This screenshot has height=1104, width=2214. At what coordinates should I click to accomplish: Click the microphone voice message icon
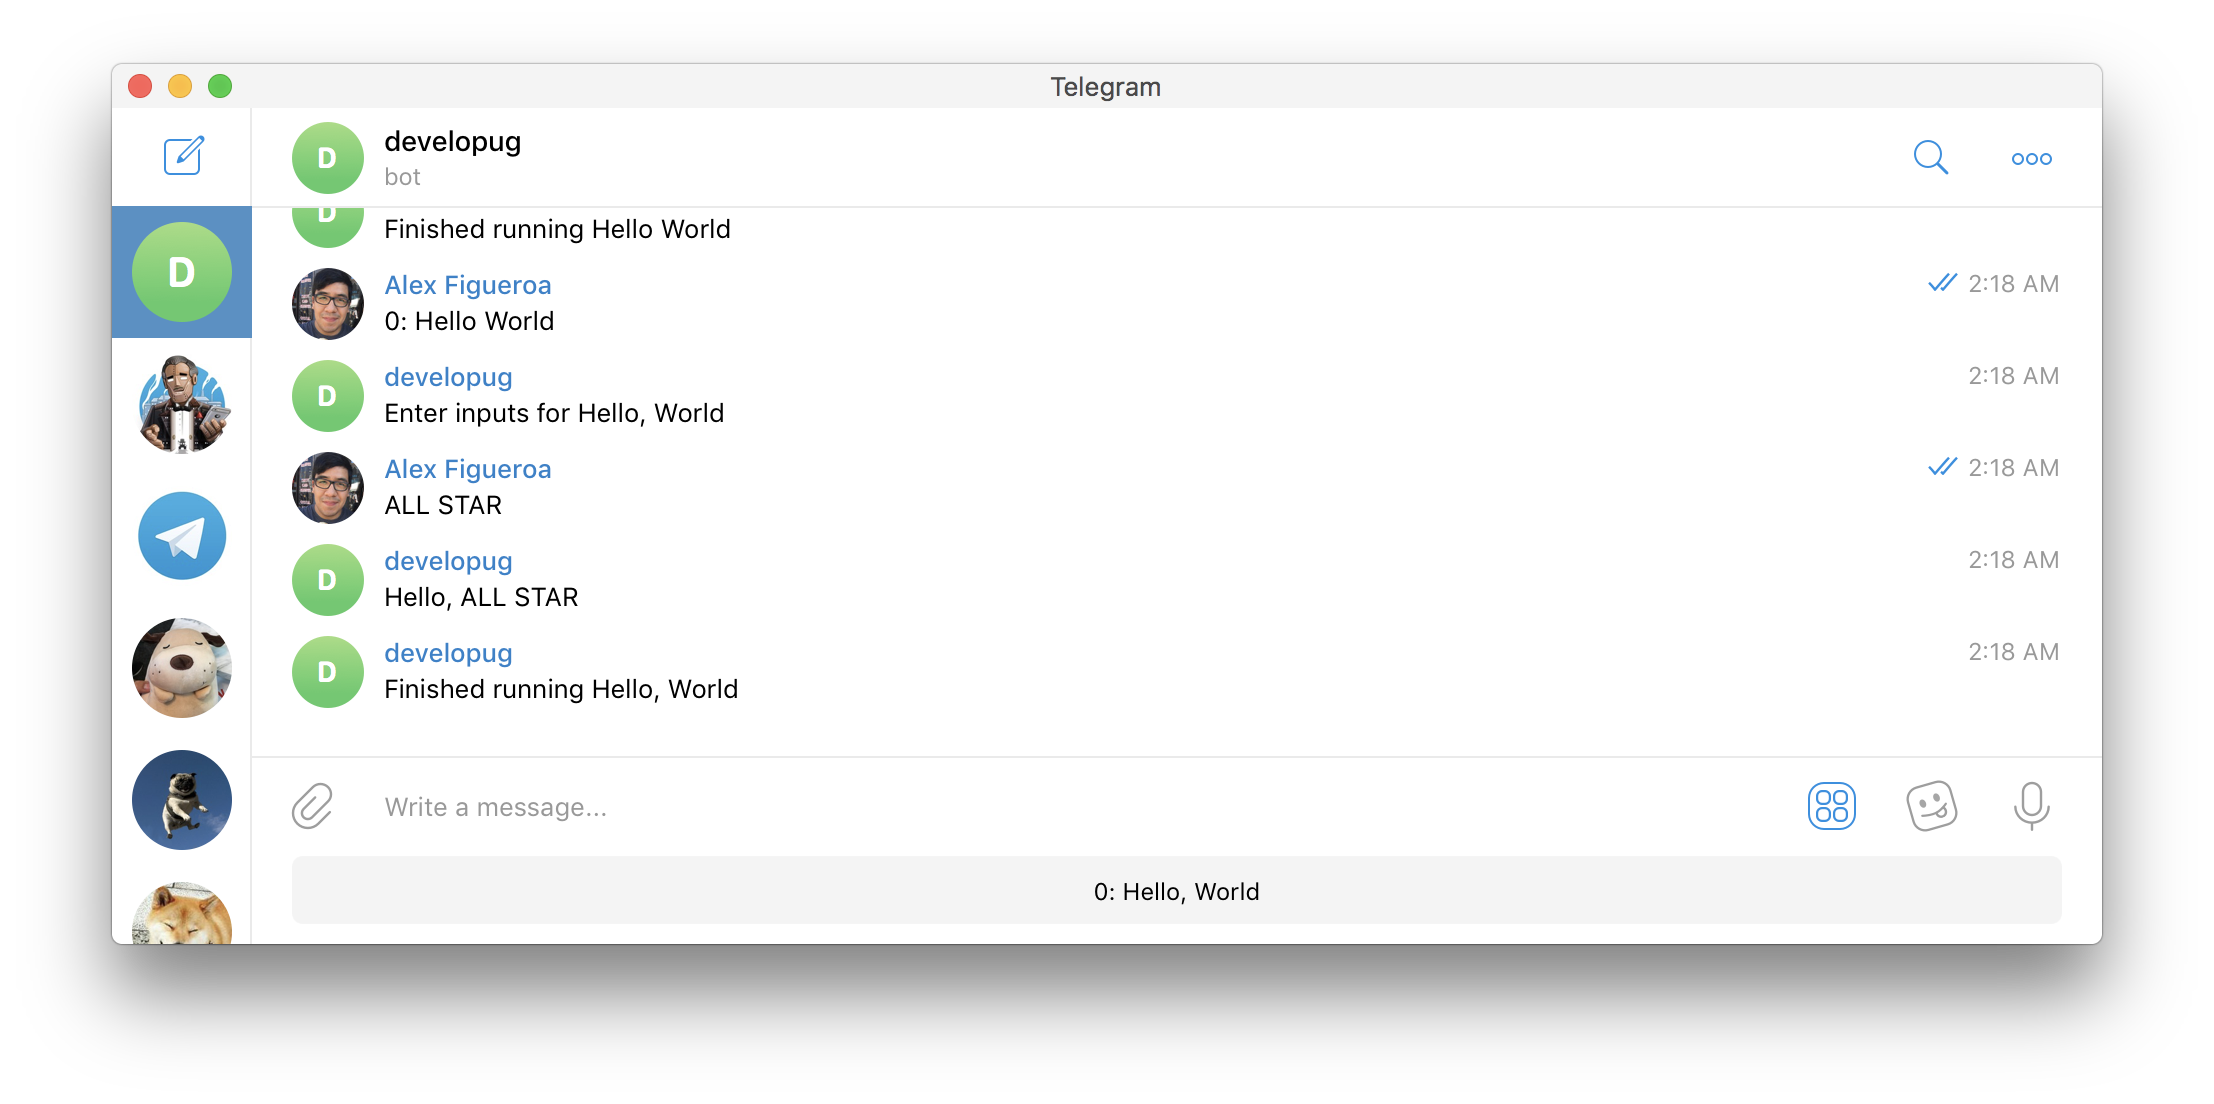[2031, 806]
